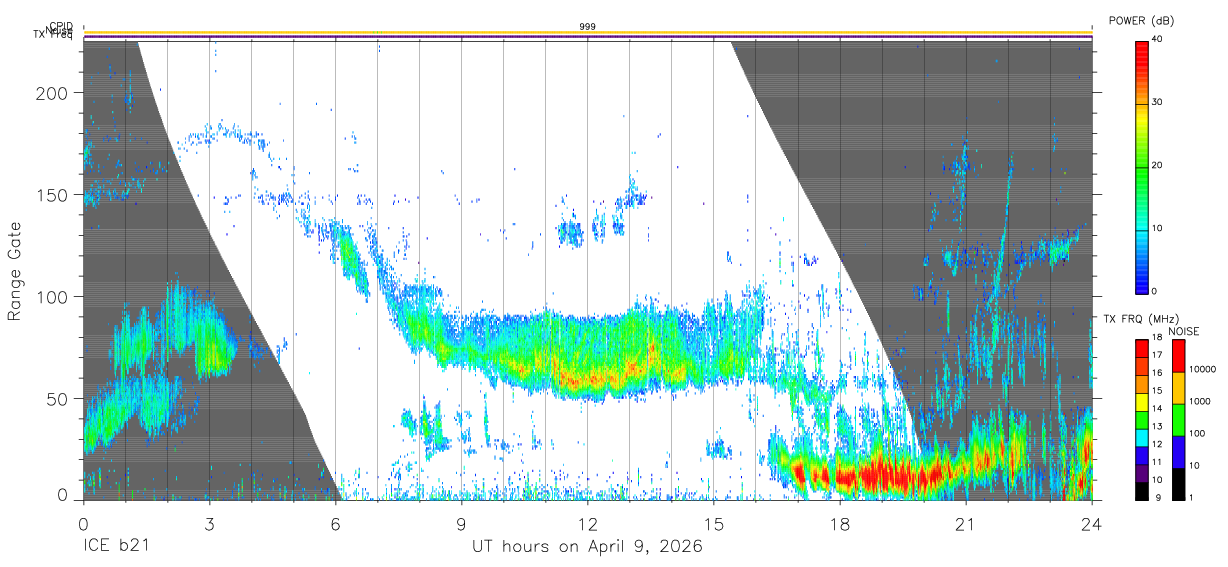The width and height of the screenshot is (1228, 567).
Task: Click the POWER (dB) color scale bar
Action: [1141, 166]
